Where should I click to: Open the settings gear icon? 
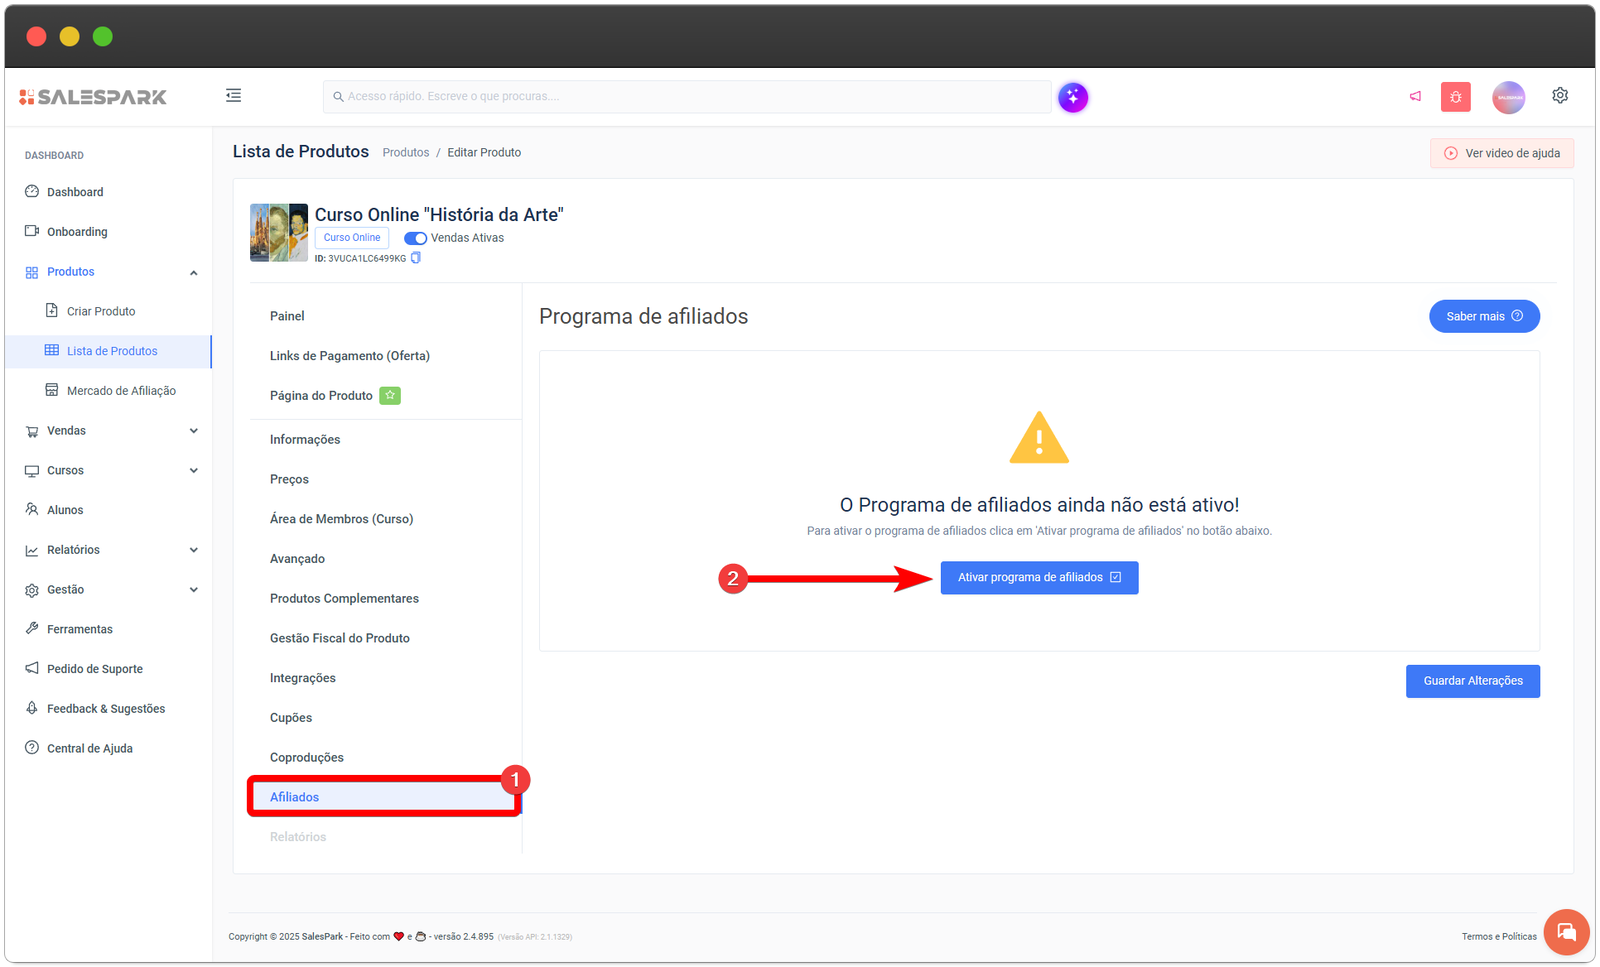[x=1559, y=96]
